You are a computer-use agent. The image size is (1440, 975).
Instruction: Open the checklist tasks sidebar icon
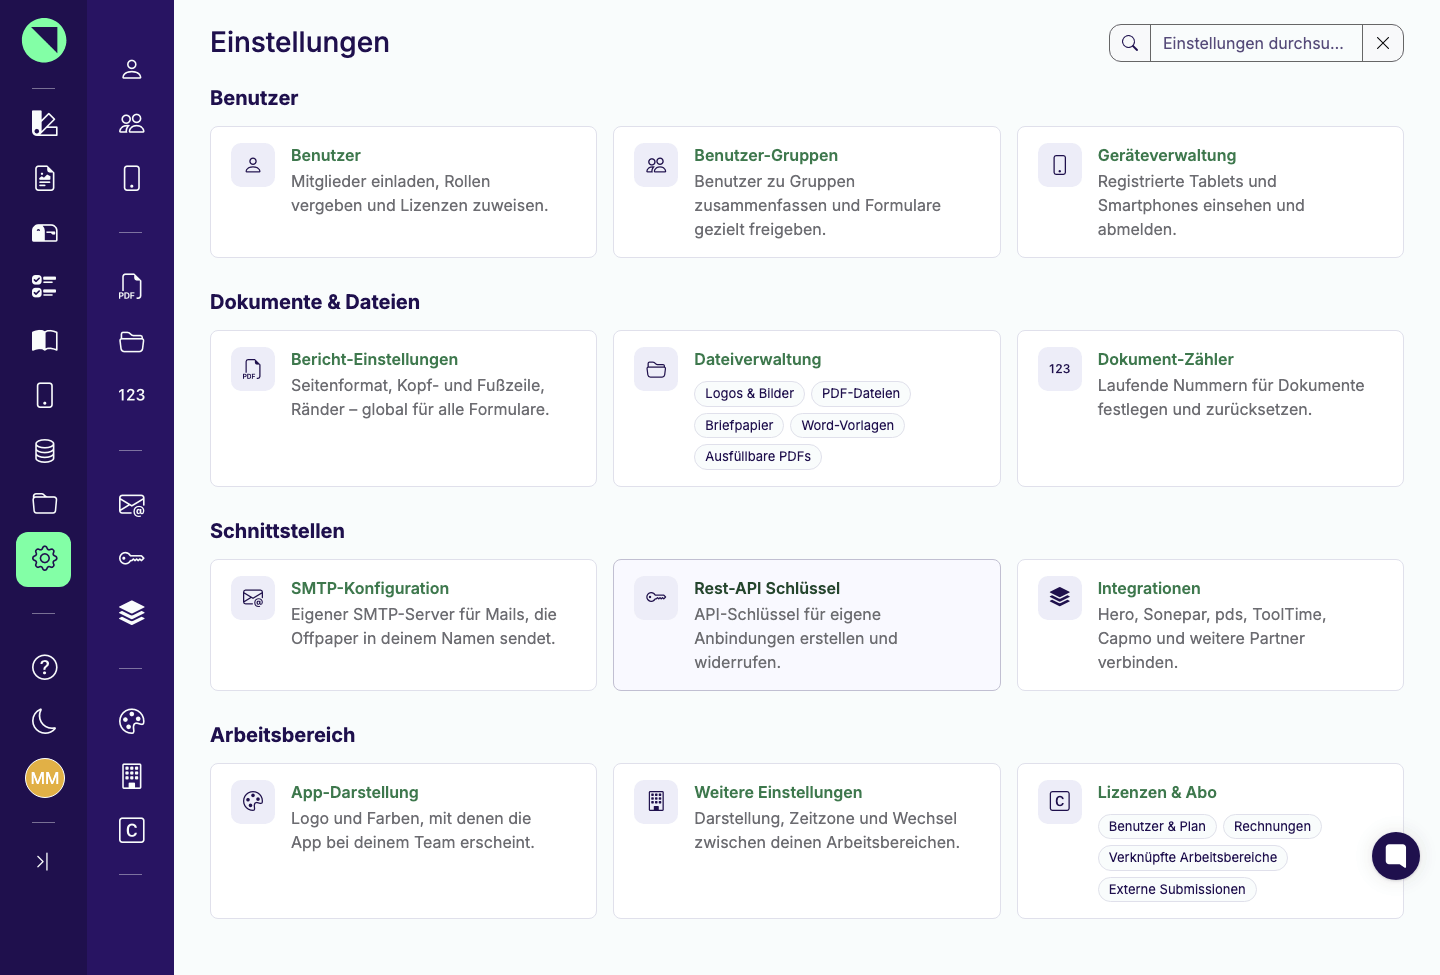point(44,287)
